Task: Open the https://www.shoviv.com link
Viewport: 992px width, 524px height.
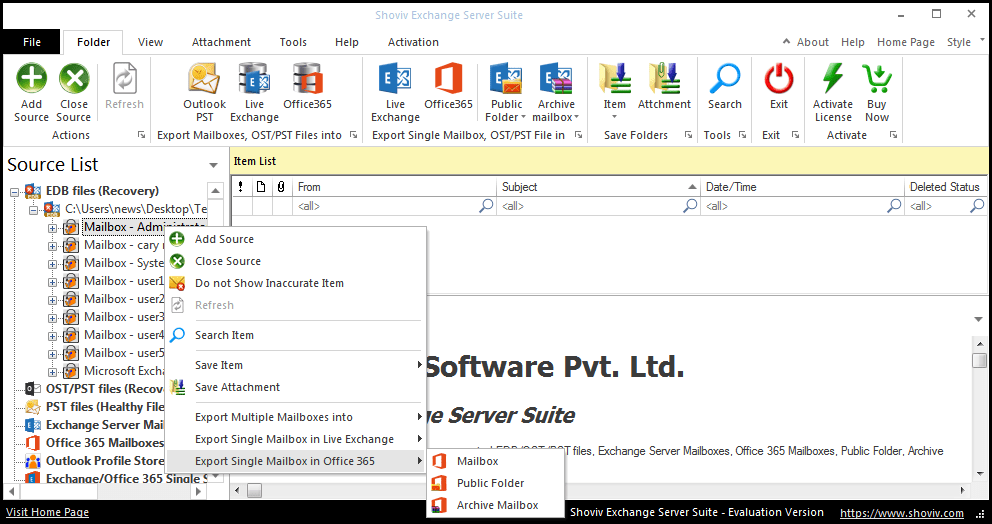Action: 902,513
